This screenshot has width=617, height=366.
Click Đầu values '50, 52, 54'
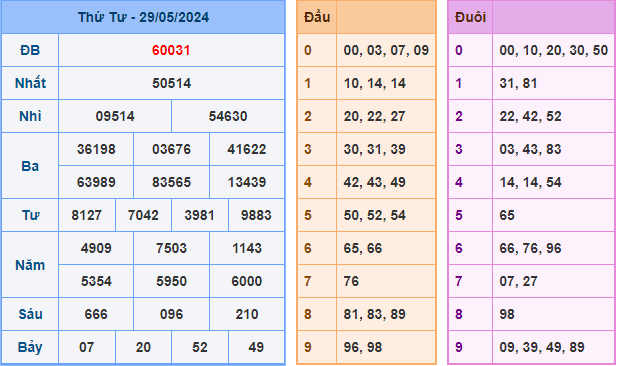pos(375,216)
